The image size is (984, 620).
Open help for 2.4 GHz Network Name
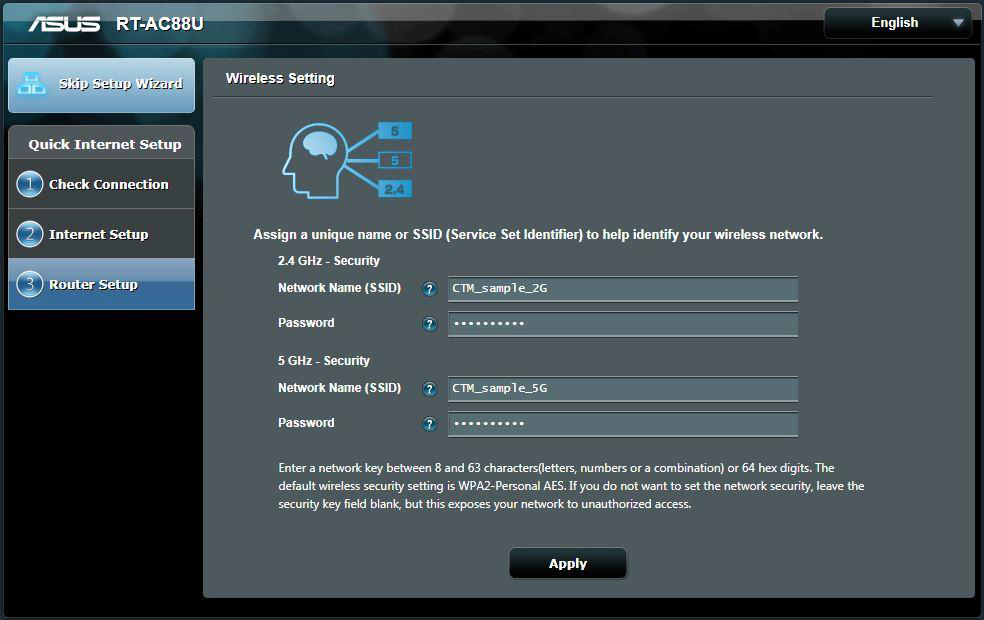point(429,289)
